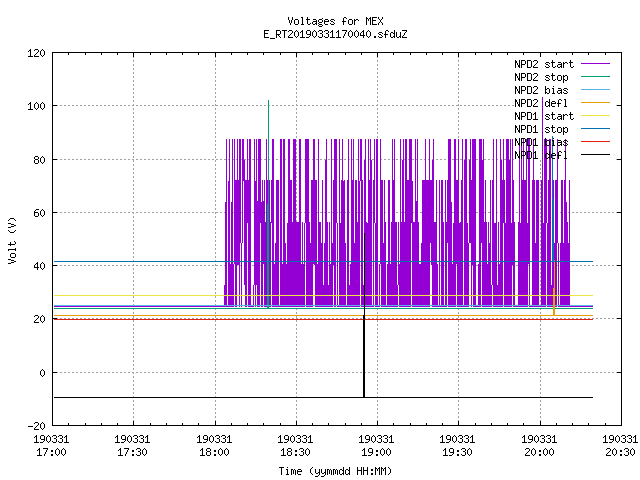This screenshot has width=640, height=480.
Task: Click the chart title 'Voltages for MEX'
Action: point(335,21)
